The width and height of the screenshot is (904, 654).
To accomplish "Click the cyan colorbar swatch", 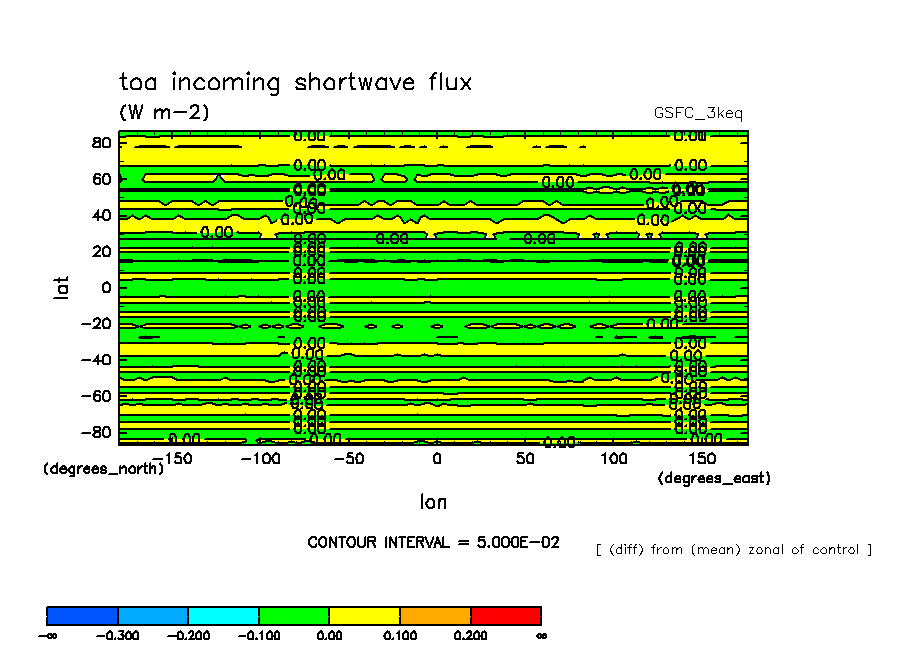I will coord(224,616).
